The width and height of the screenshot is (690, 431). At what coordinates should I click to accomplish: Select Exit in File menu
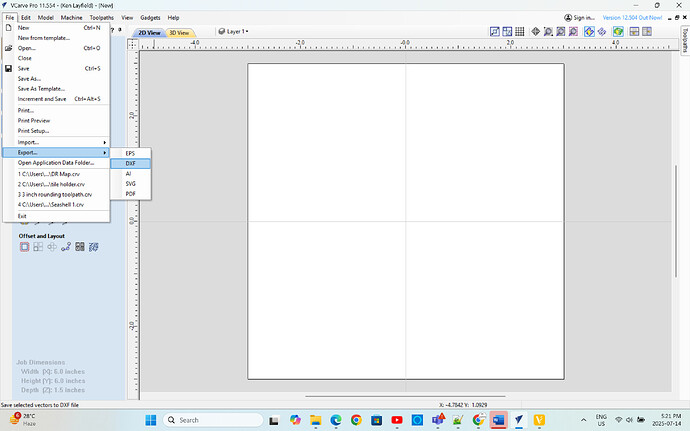(x=56, y=216)
